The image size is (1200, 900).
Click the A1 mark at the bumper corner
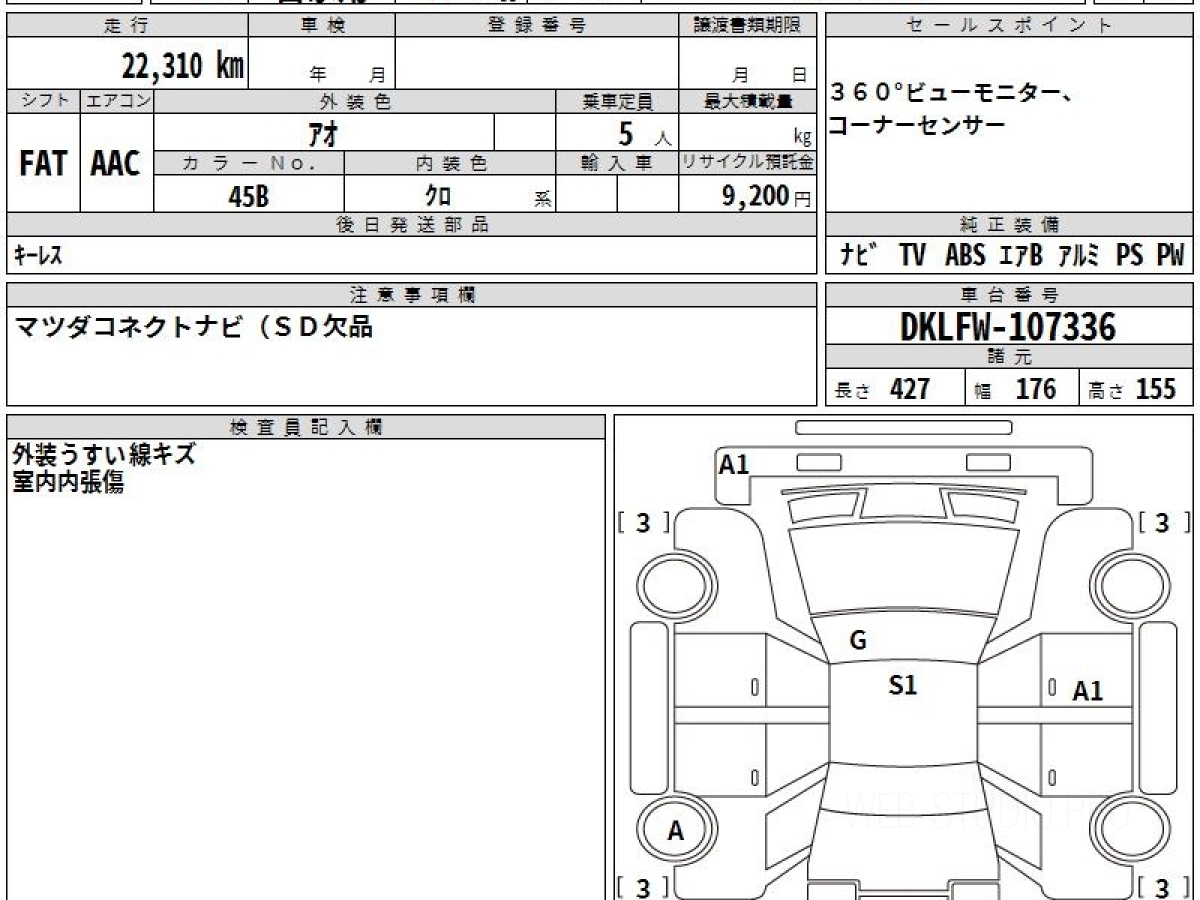[734, 464]
